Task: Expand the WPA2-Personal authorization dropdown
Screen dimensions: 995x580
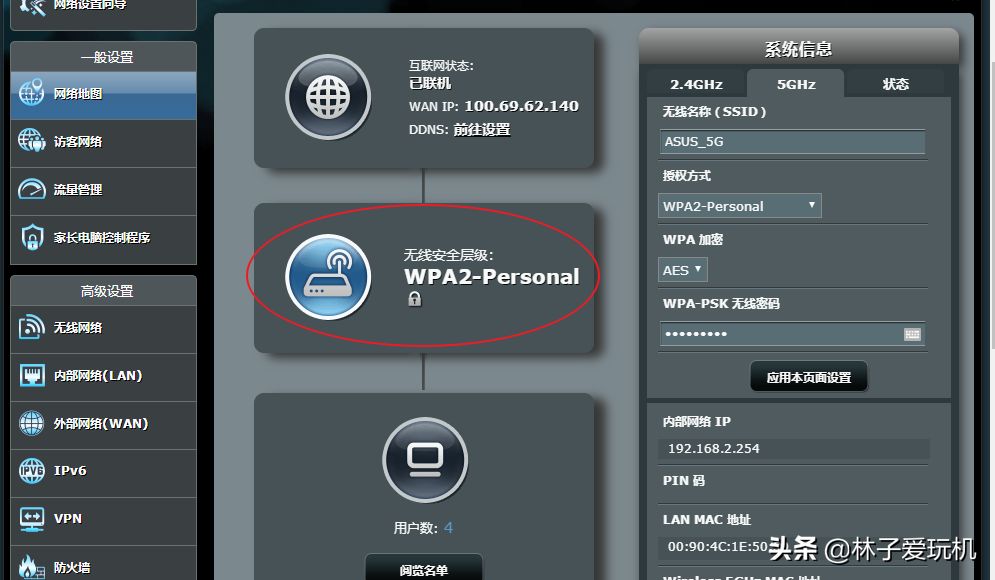Action: pyautogui.click(x=740, y=206)
